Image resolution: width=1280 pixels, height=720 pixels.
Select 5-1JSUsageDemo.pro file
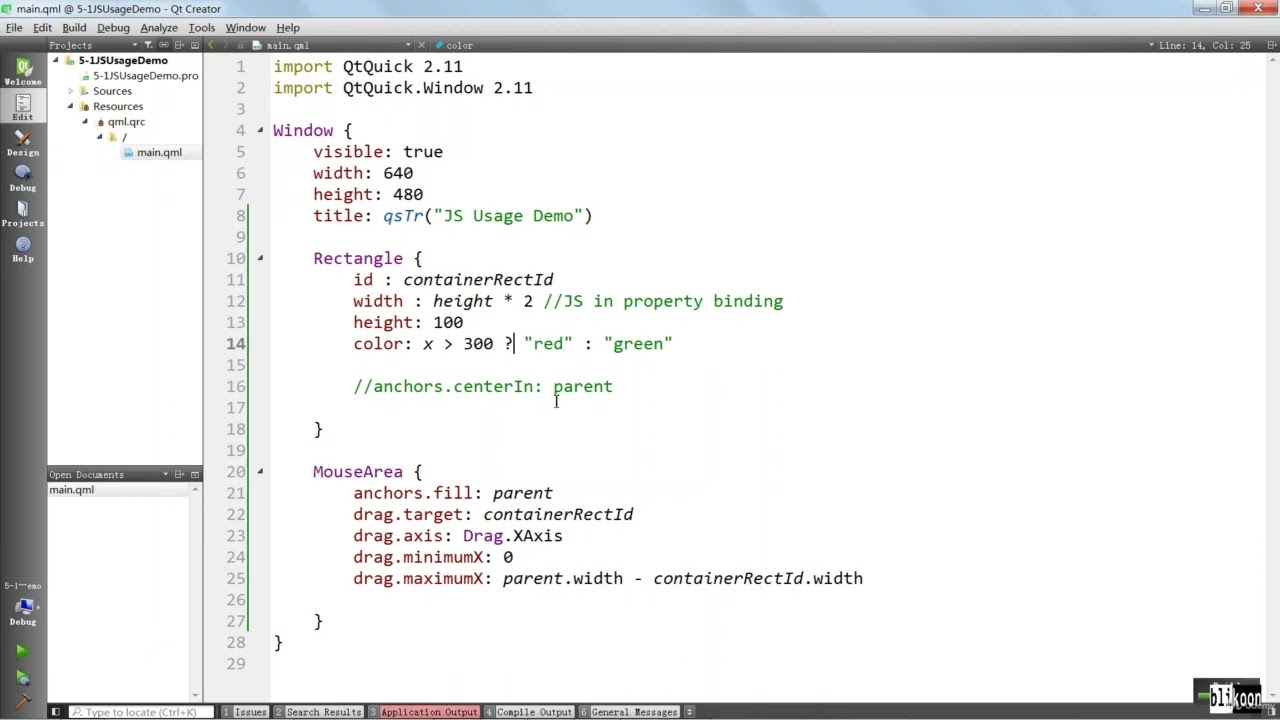pyautogui.click(x=145, y=75)
